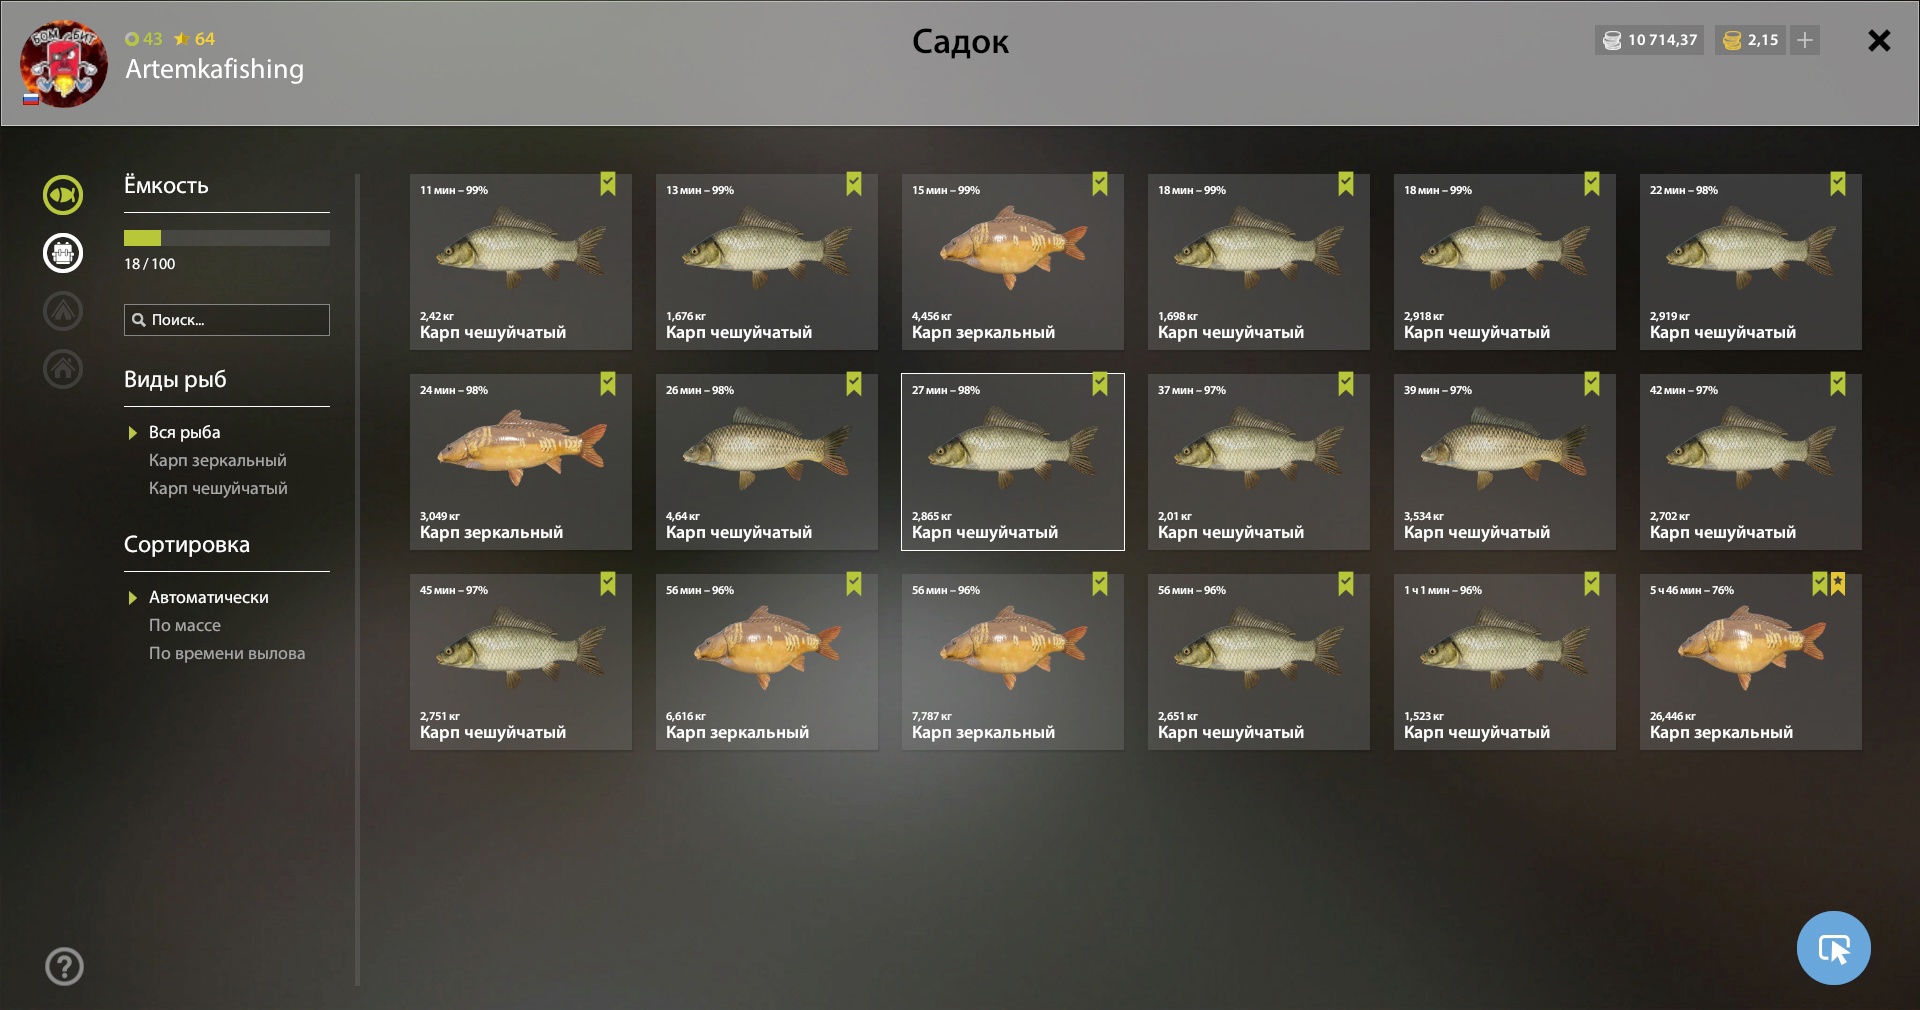Sort fish По массе
The height and width of the screenshot is (1010, 1920).
(185, 625)
